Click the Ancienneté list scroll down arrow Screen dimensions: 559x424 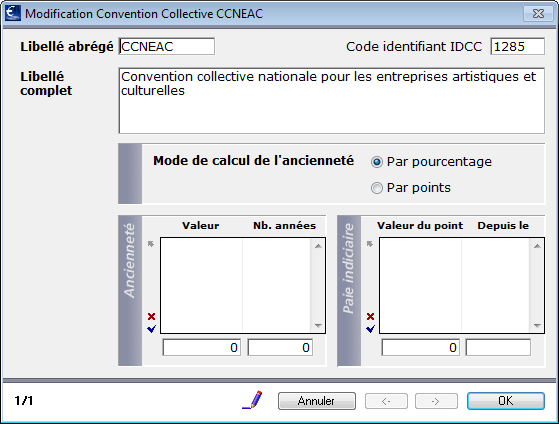tap(318, 325)
